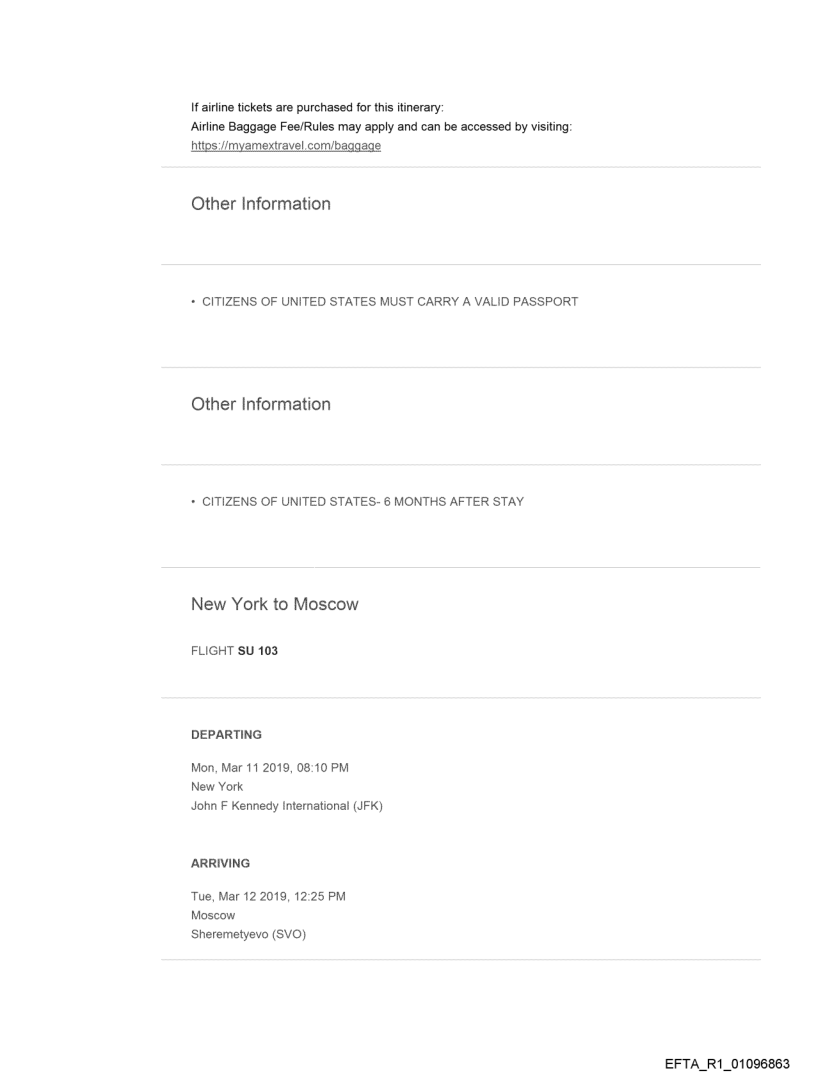The width and height of the screenshot is (816, 1073).
Task: Click the bullet before the passport notice
Action: (194, 302)
